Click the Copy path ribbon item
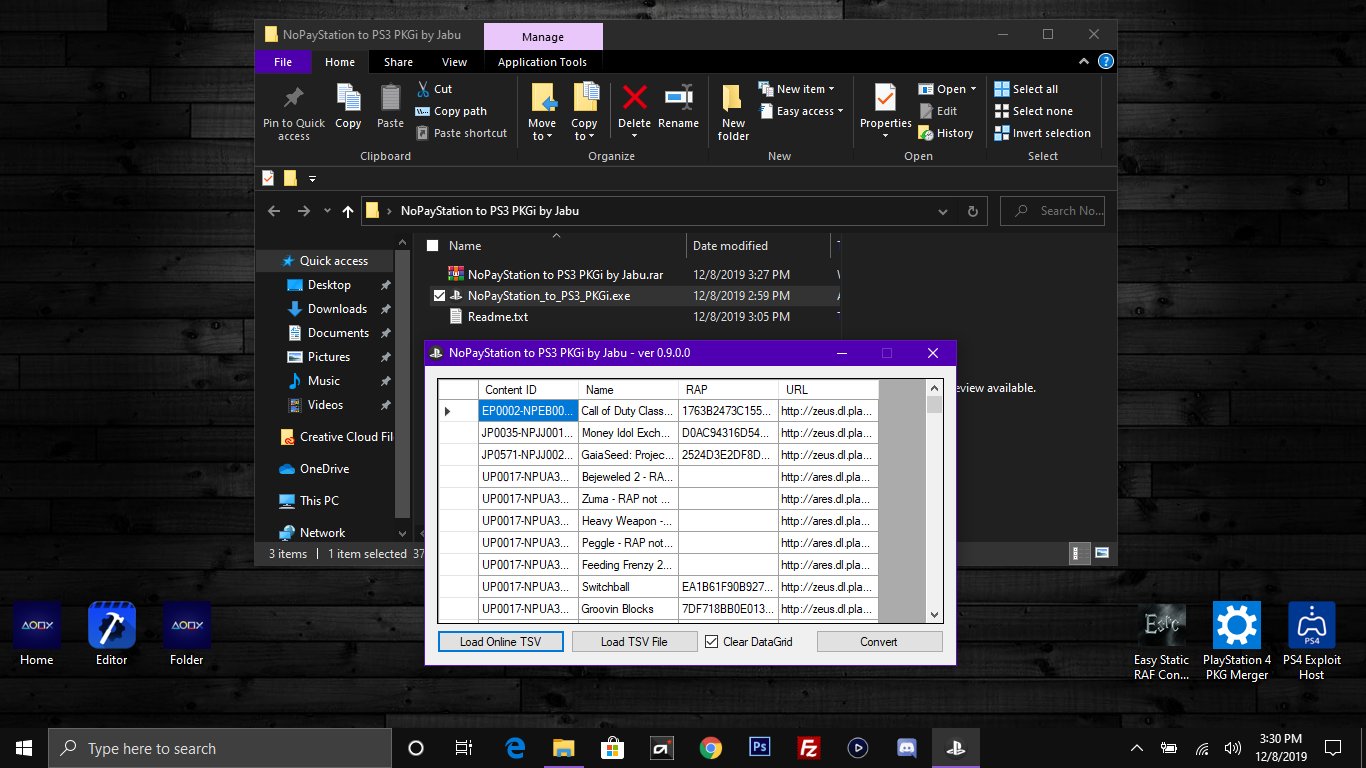This screenshot has width=1366, height=768. [451, 111]
